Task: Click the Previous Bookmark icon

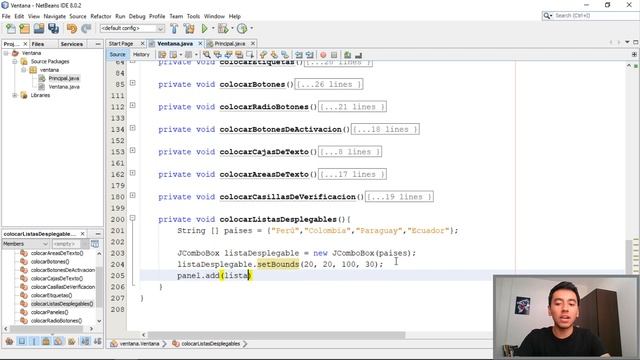Action: (x=263, y=55)
